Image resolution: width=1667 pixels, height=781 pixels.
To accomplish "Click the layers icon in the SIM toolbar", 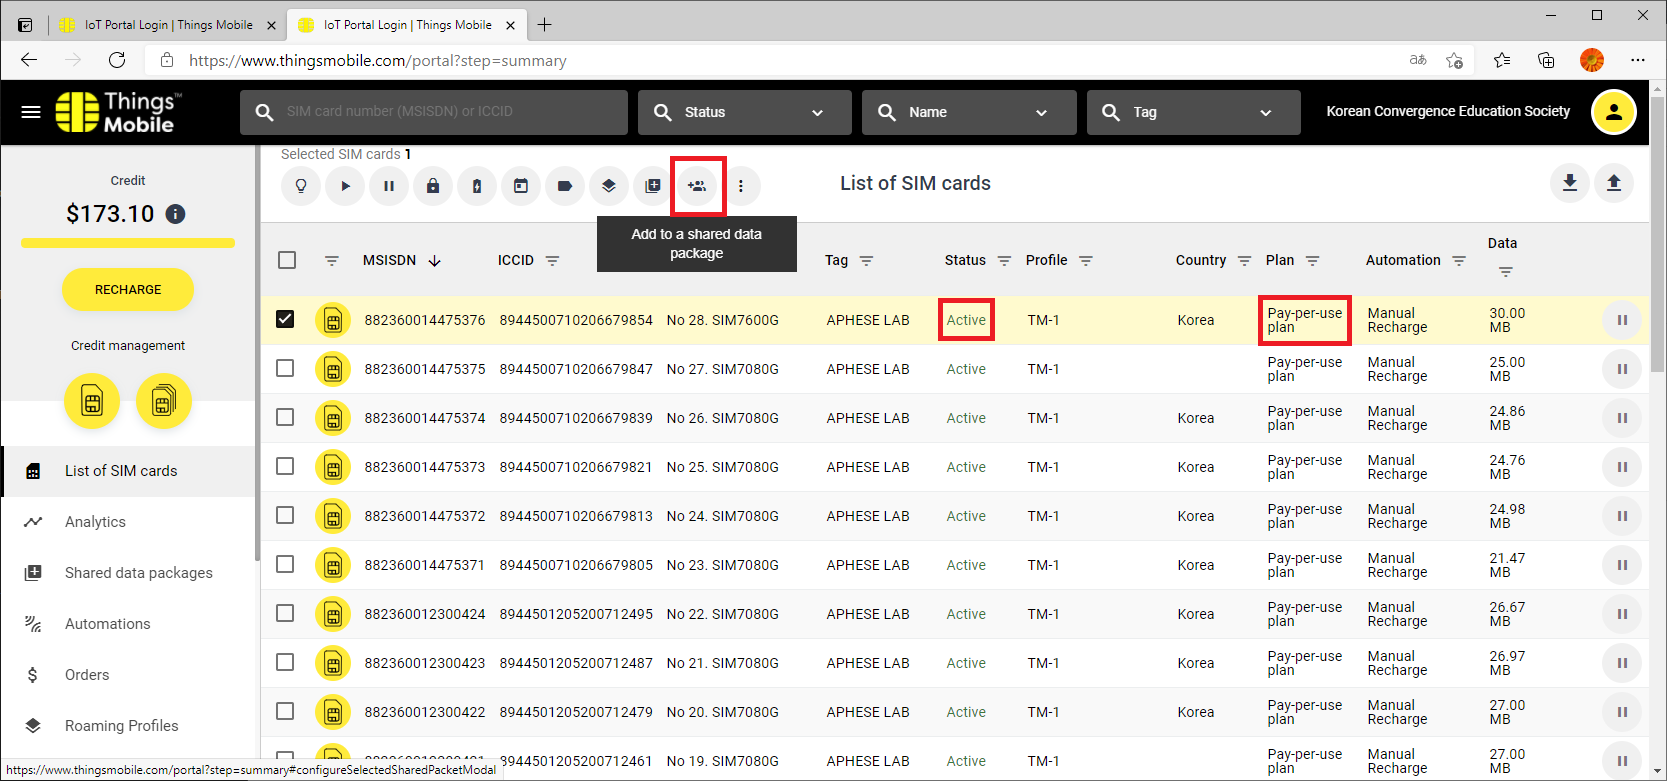I will [609, 186].
